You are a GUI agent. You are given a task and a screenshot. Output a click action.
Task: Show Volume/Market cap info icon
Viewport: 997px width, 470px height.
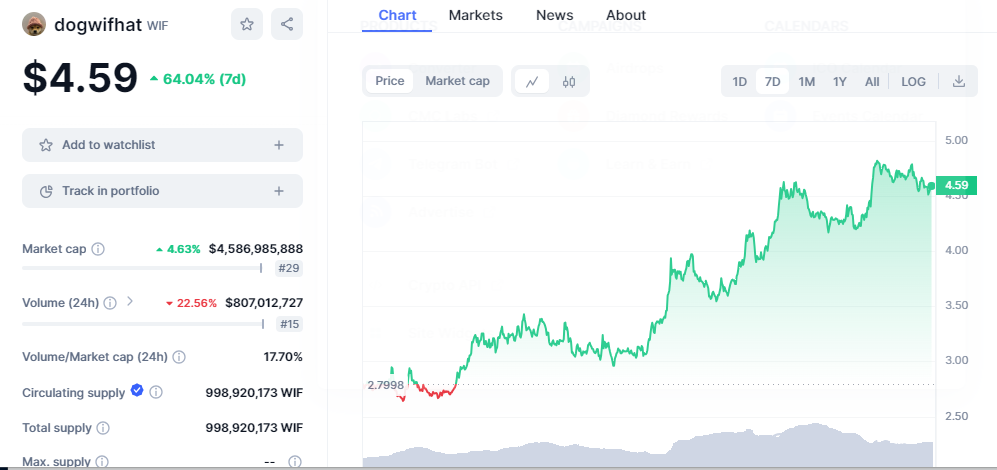[x=179, y=357]
